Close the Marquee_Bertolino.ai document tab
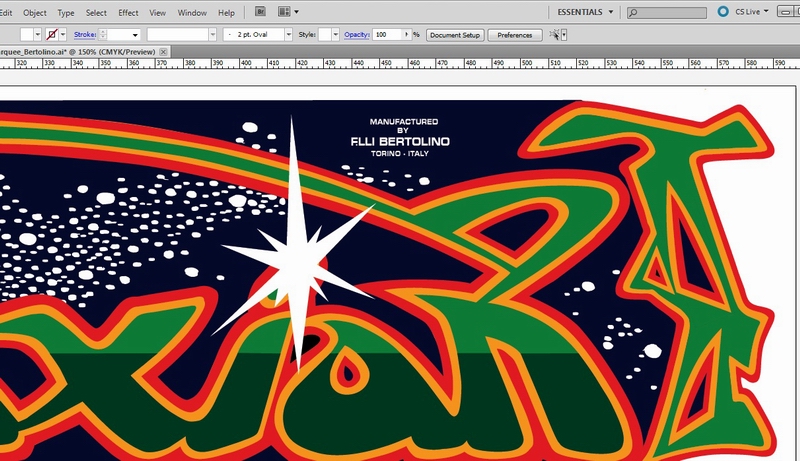The height and width of the screenshot is (461, 800). point(163,52)
